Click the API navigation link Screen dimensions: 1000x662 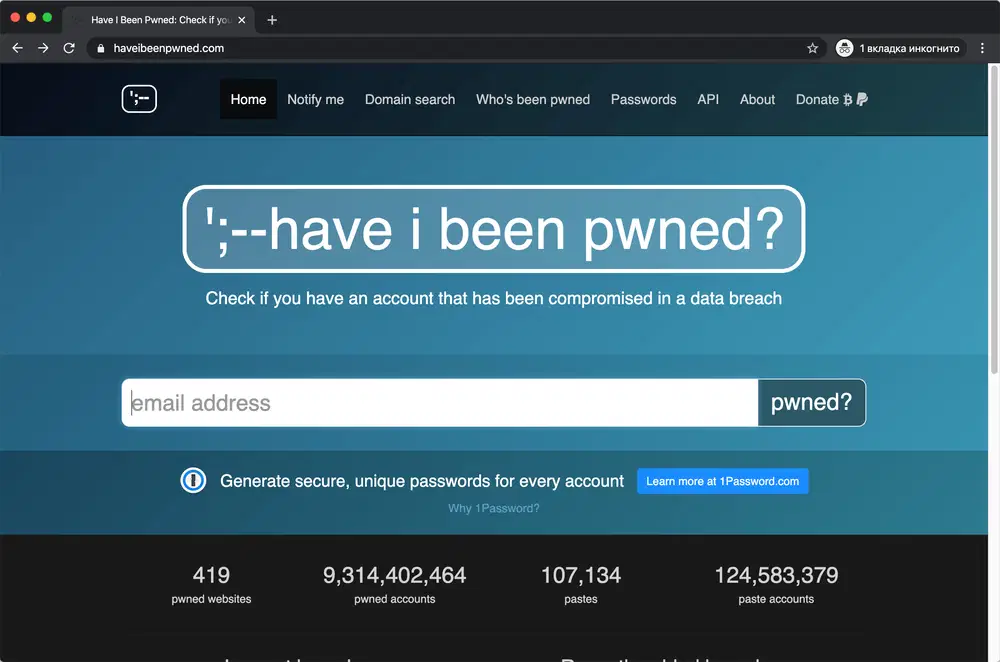click(708, 99)
